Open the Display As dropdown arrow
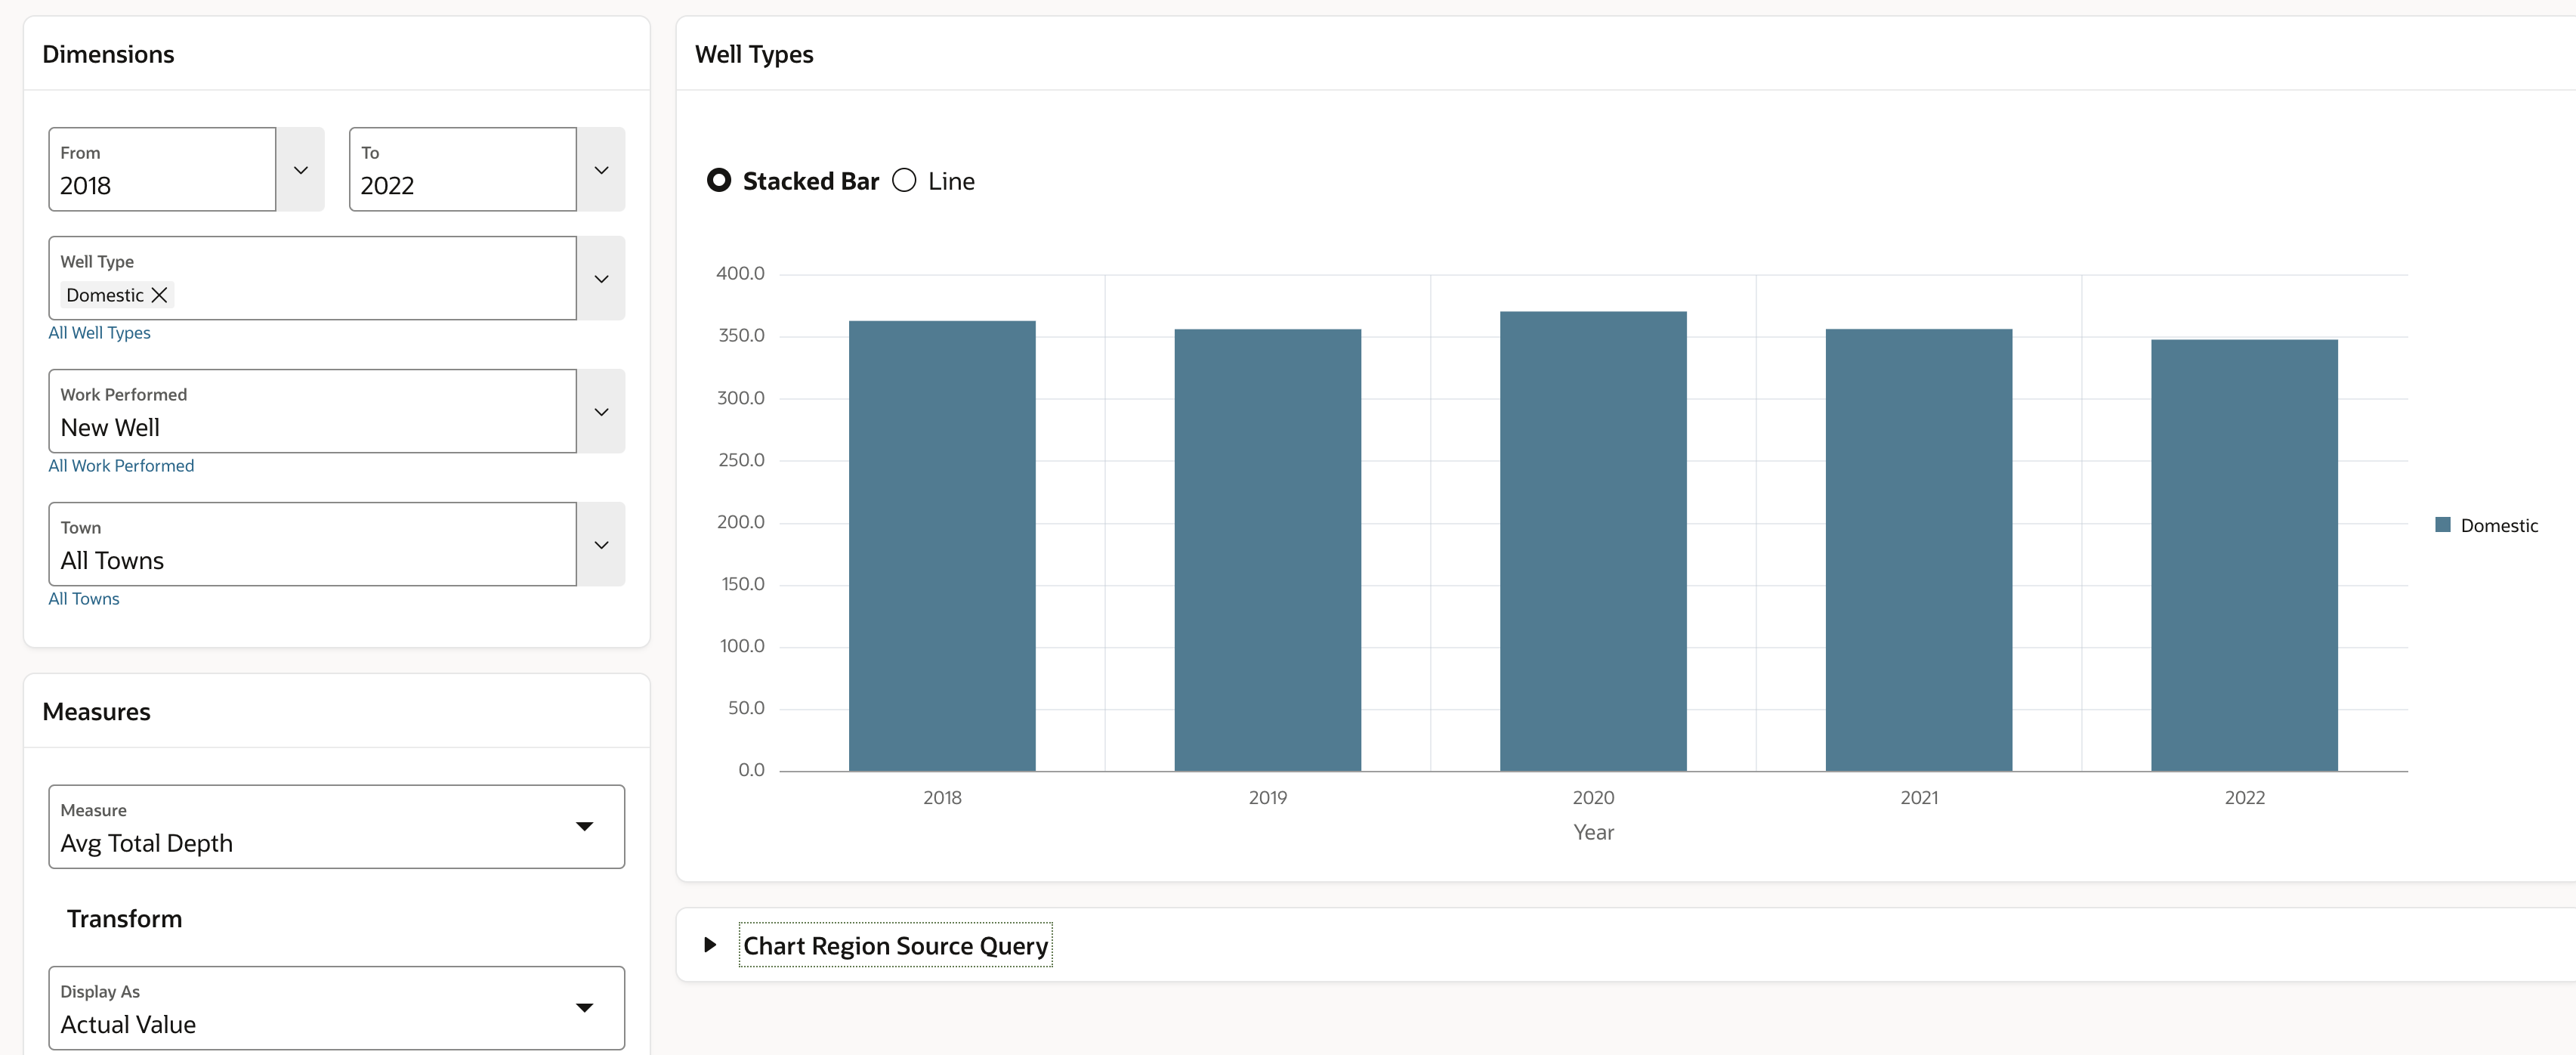This screenshot has width=2576, height=1055. tap(585, 1008)
